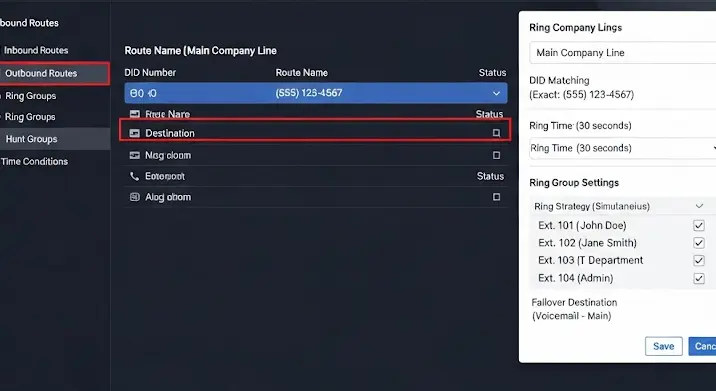
Task: Click the Main Company Line name field
Action: coord(623,53)
